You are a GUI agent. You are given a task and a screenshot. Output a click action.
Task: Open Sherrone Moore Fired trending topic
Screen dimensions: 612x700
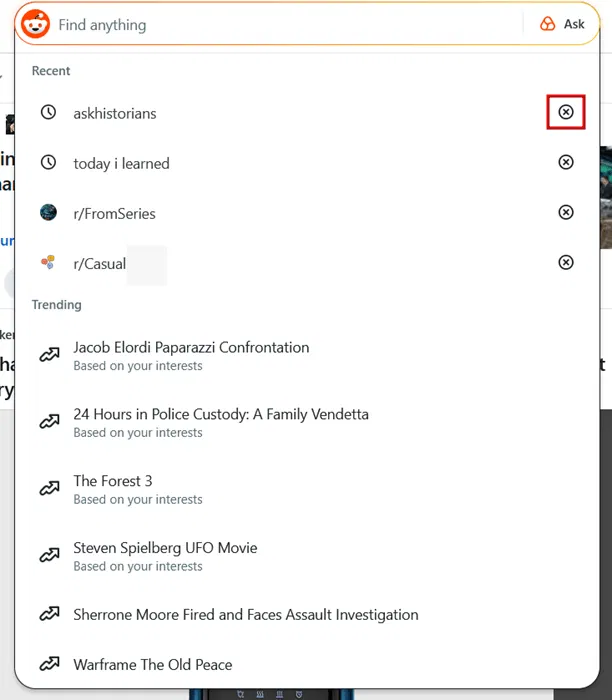(x=245, y=614)
